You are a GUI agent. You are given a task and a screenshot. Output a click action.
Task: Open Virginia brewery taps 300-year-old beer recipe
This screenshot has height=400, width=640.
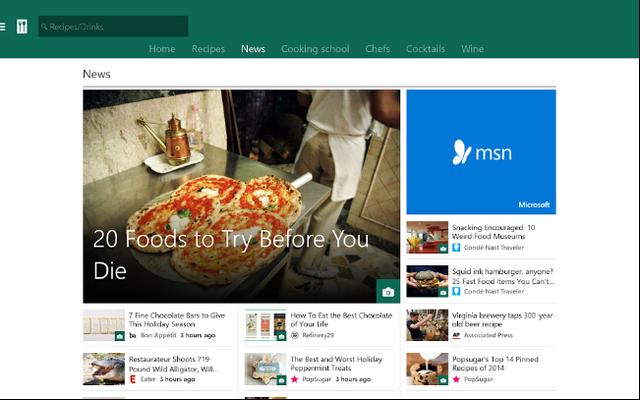(x=502, y=320)
